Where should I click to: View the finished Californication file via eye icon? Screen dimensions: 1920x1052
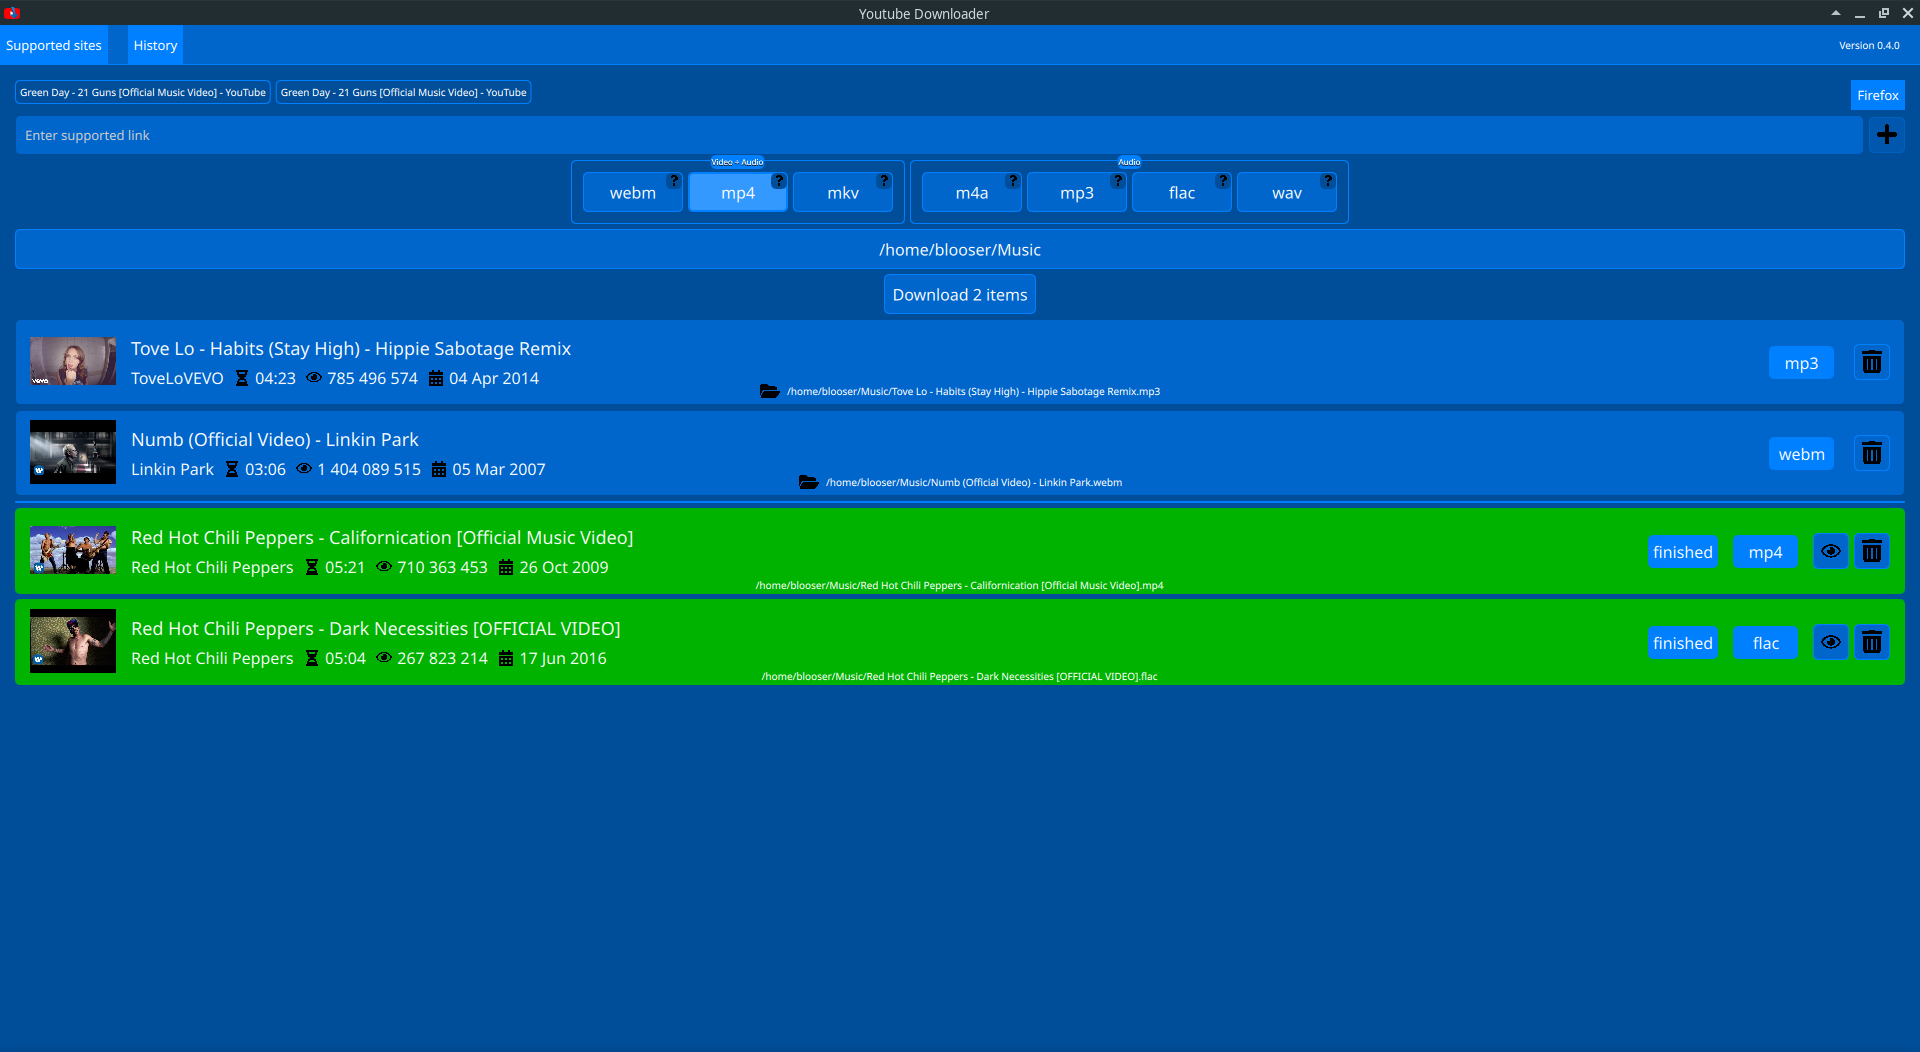[1830, 552]
